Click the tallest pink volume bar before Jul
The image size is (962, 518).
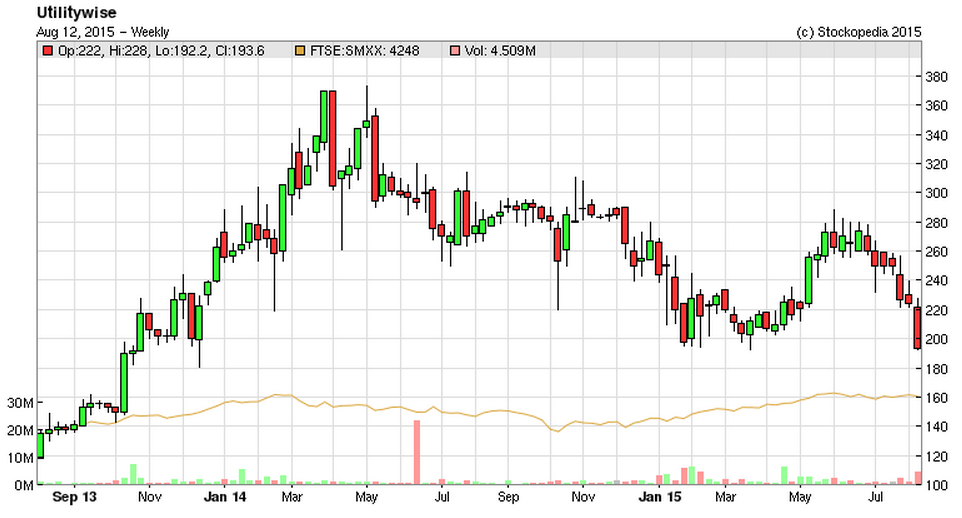[x=417, y=452]
